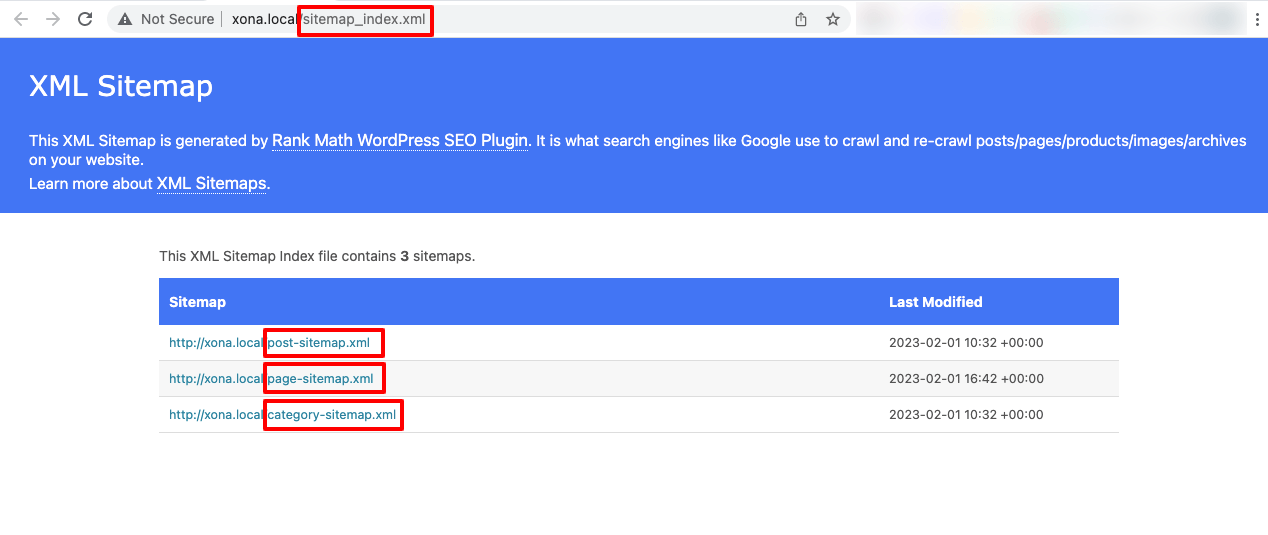Click the Not Secure warning icon
Image resolution: width=1268 pixels, height=535 pixels.
tap(125, 19)
